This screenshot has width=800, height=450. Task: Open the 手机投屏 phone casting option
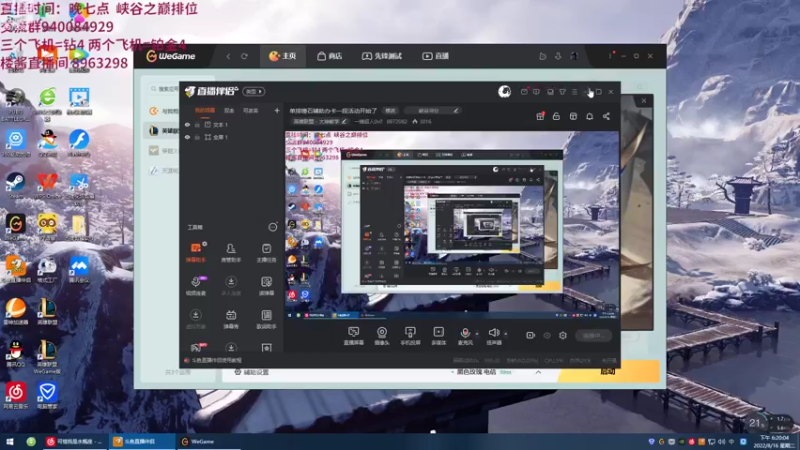click(410, 336)
